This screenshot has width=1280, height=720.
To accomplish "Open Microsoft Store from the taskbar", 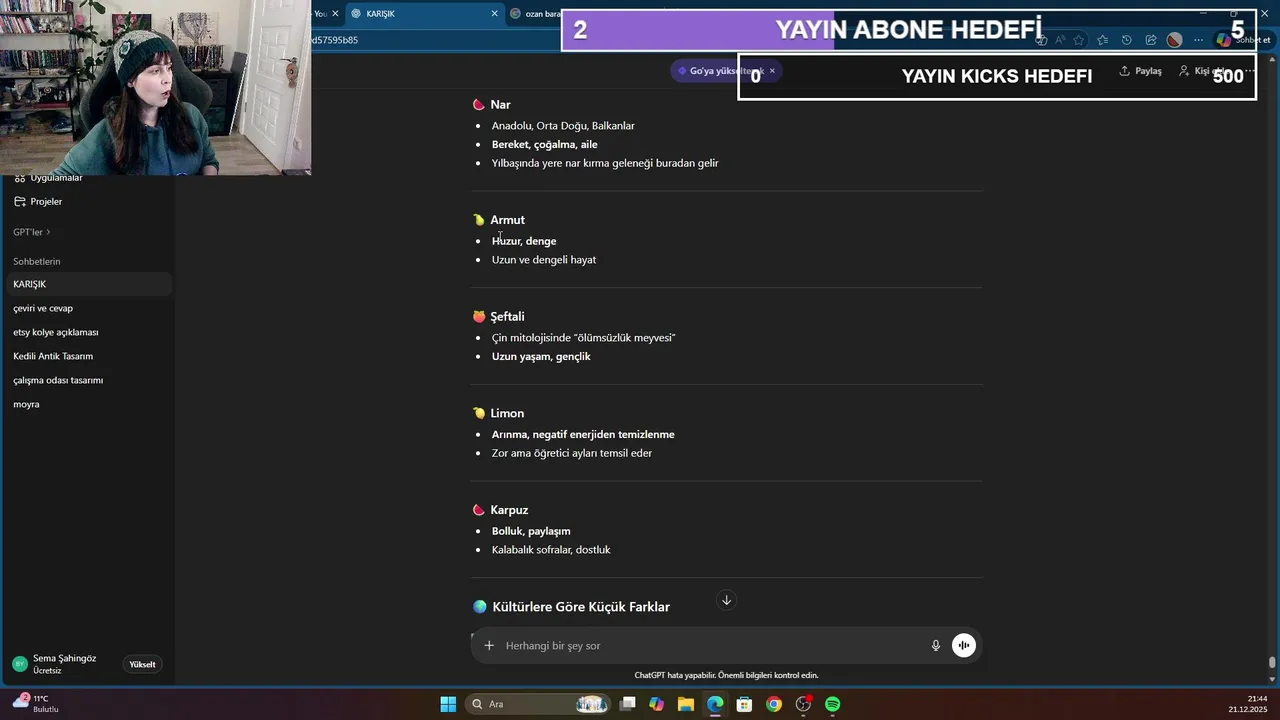I will pos(744,704).
